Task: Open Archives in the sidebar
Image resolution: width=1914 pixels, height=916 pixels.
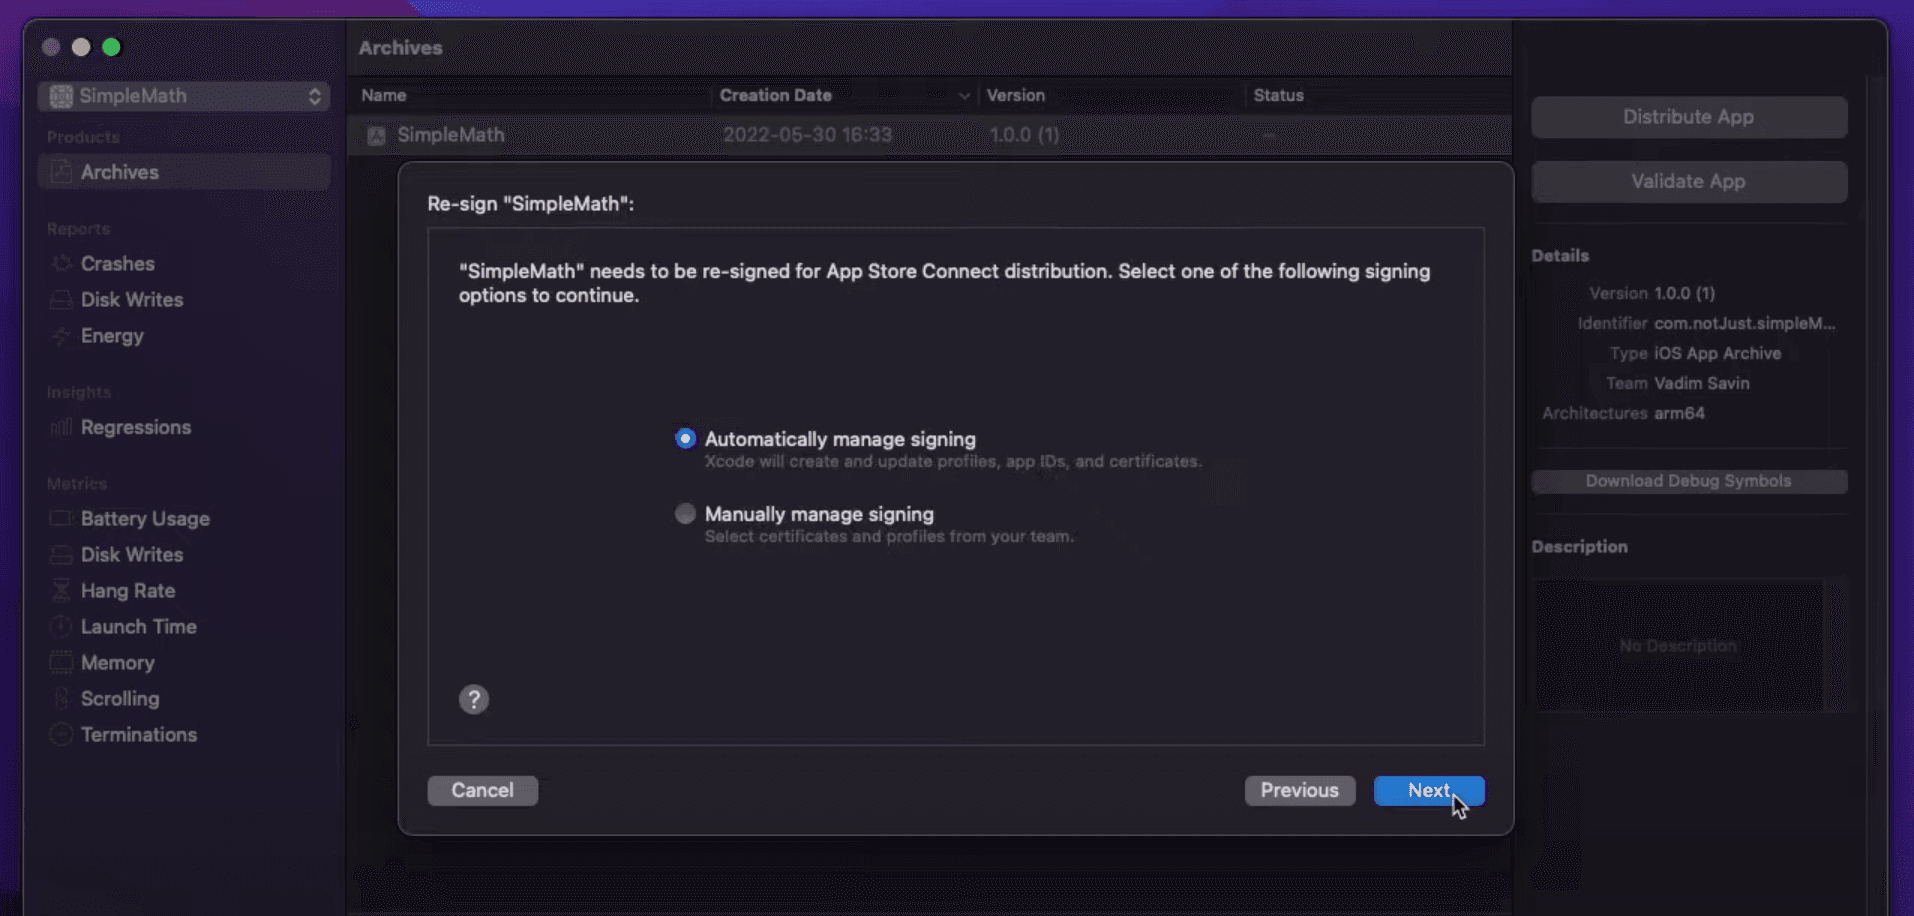Action: [119, 172]
